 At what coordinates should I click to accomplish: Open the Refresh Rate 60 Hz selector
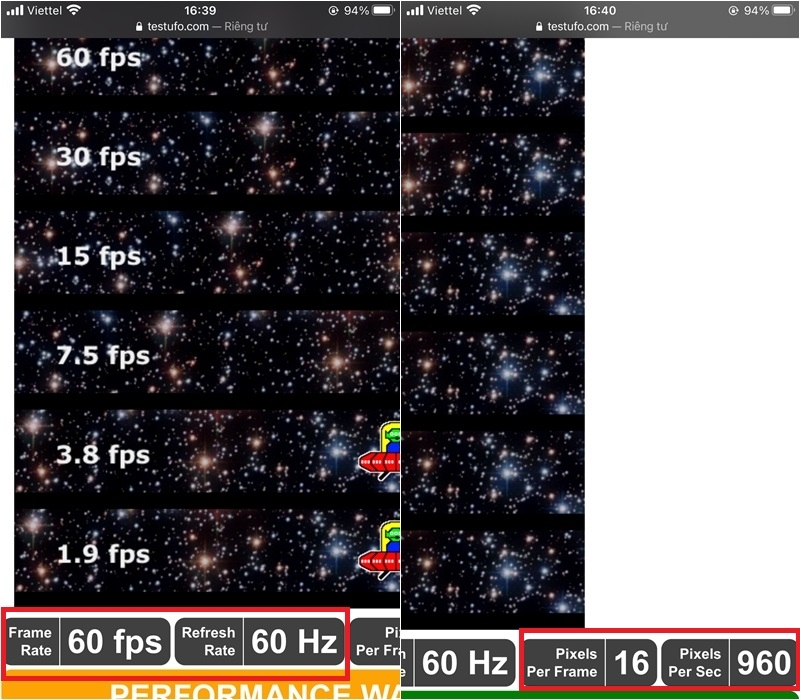[x=260, y=641]
